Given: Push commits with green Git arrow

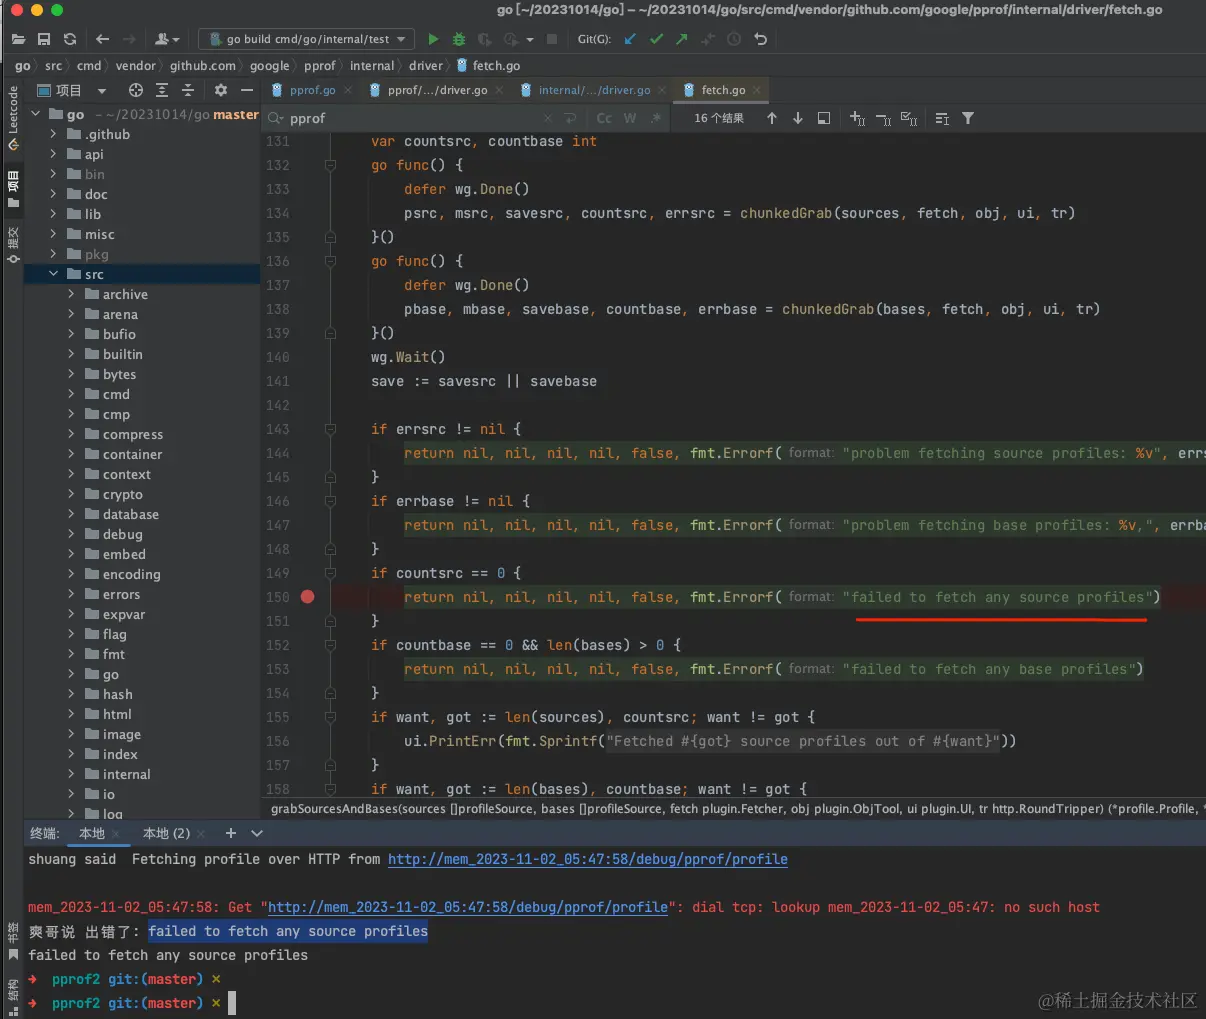Looking at the screenshot, I should (x=682, y=39).
